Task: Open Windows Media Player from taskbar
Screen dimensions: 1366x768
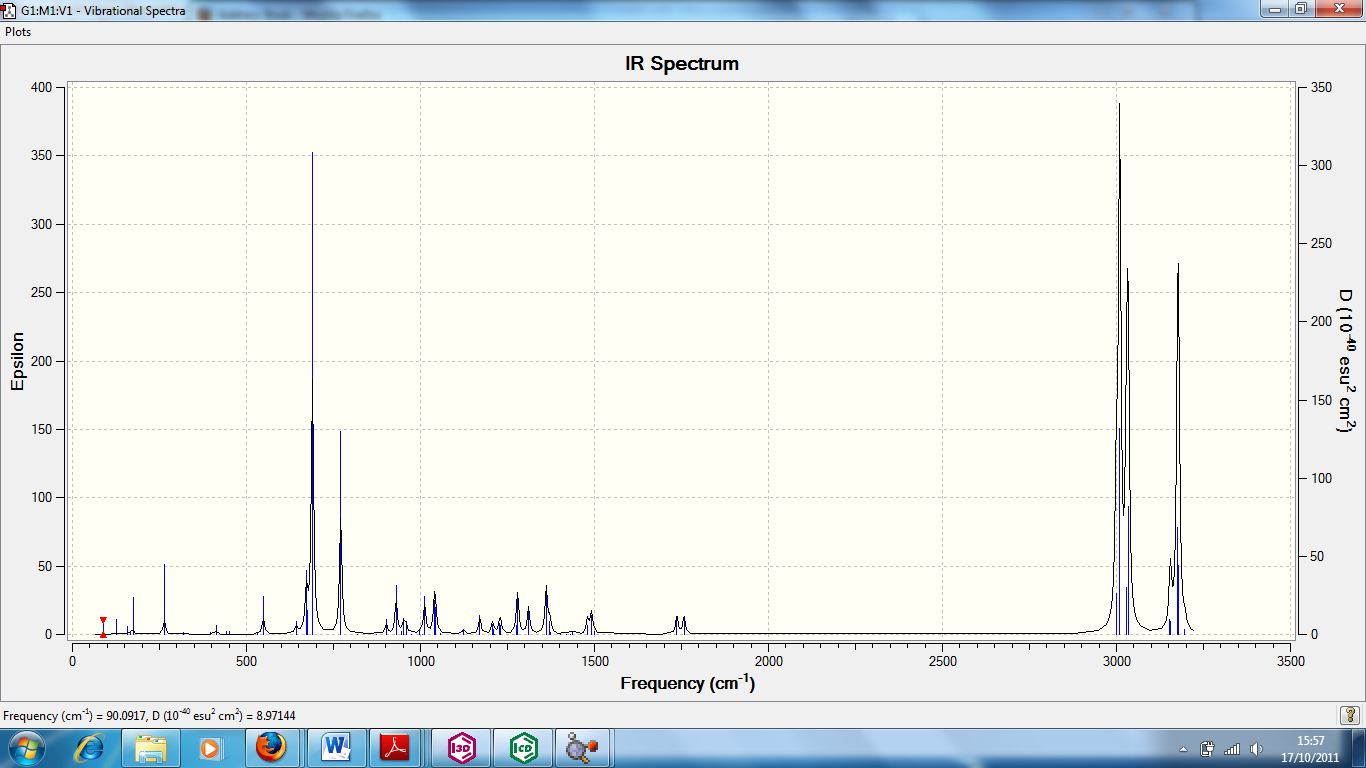Action: coord(210,748)
